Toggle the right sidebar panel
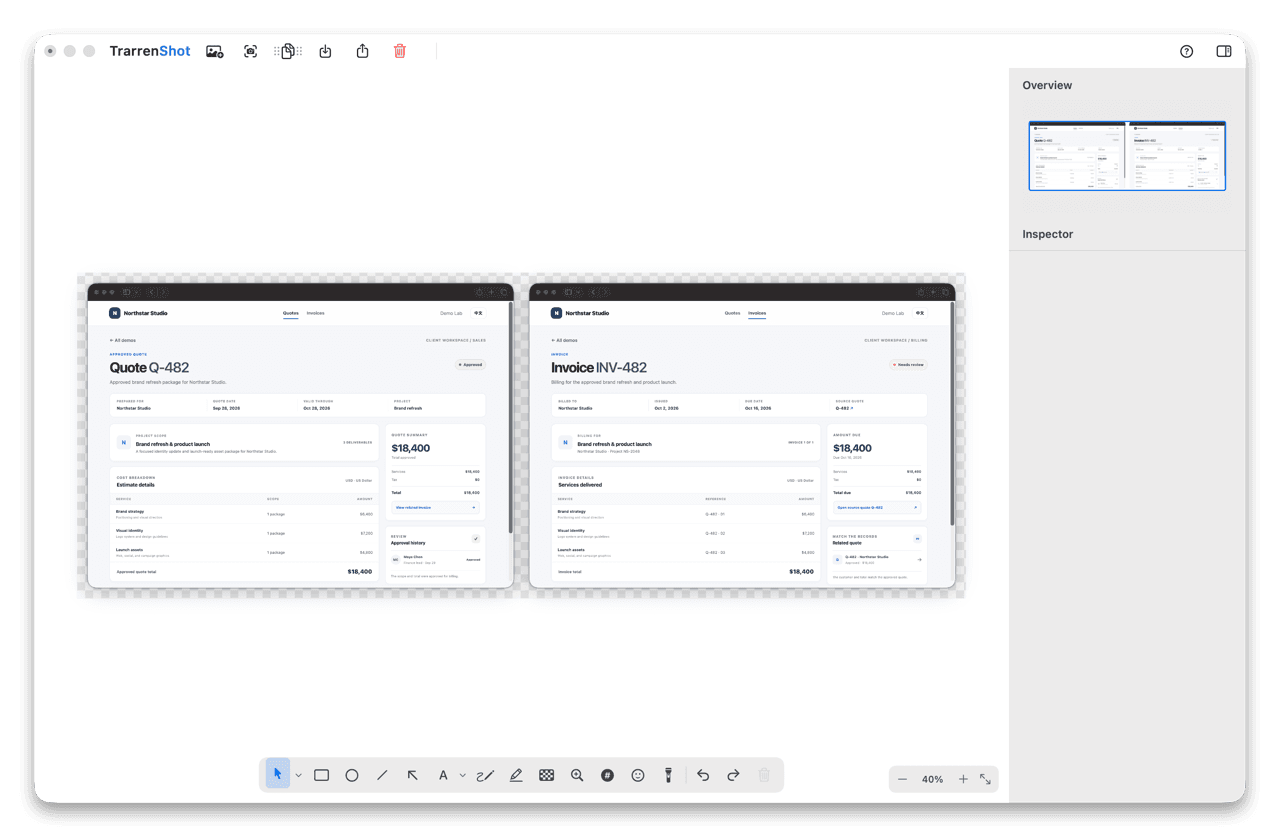This screenshot has width=1280, height=837. point(1224,51)
